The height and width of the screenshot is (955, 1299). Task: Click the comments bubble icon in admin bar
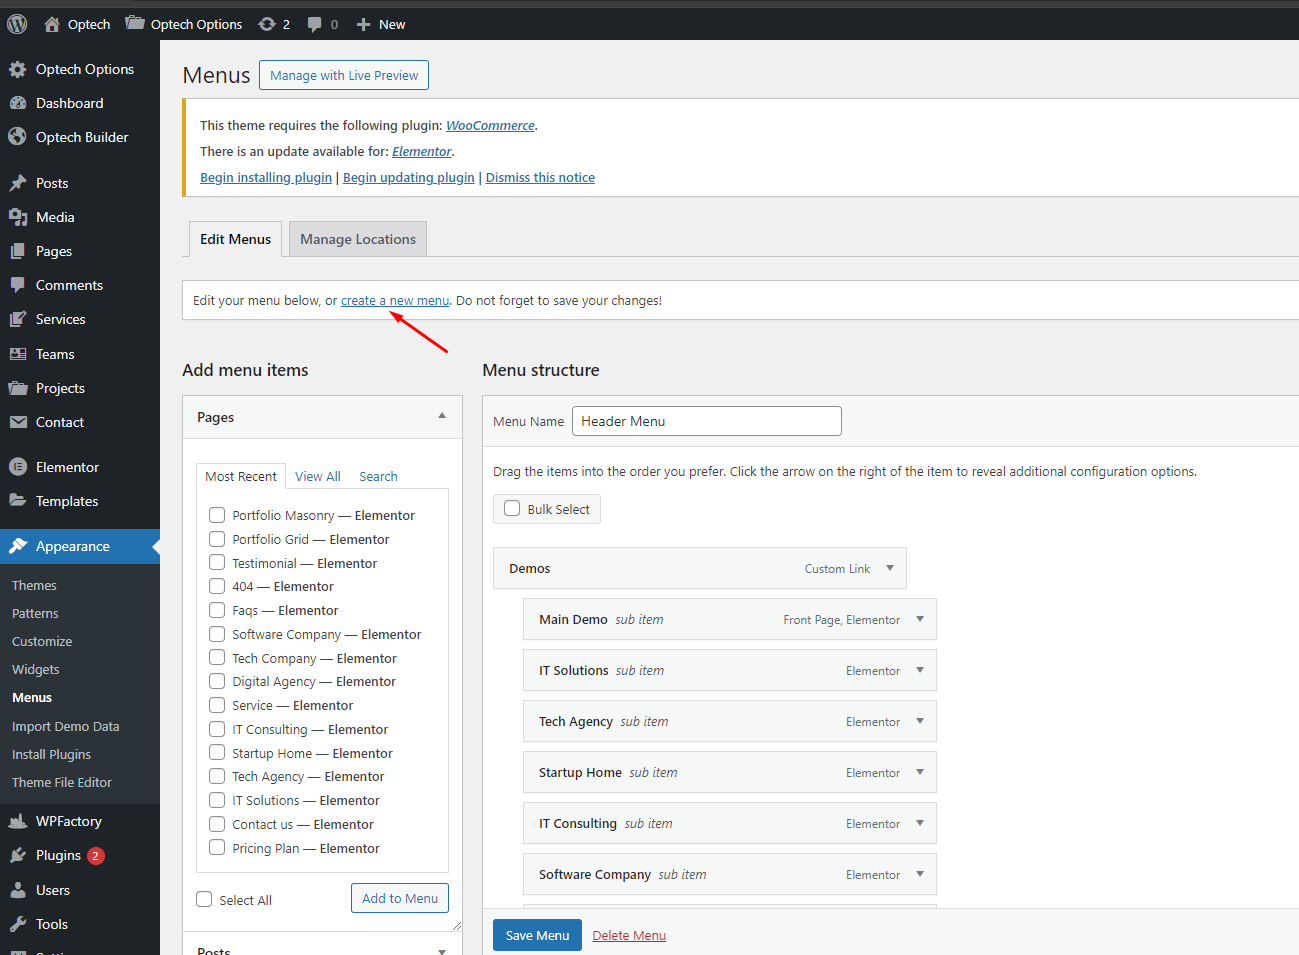[x=315, y=24]
